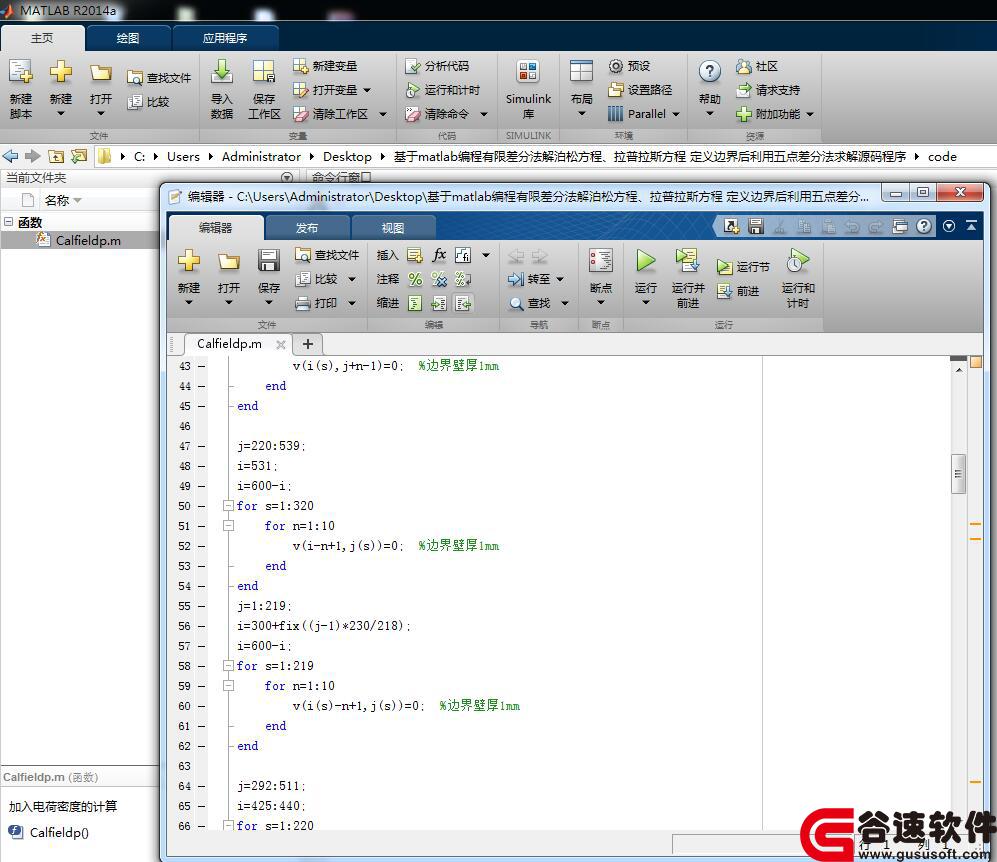Image resolution: width=997 pixels, height=862 pixels.
Task: Click Import Data green arrow icon
Action: (221, 72)
